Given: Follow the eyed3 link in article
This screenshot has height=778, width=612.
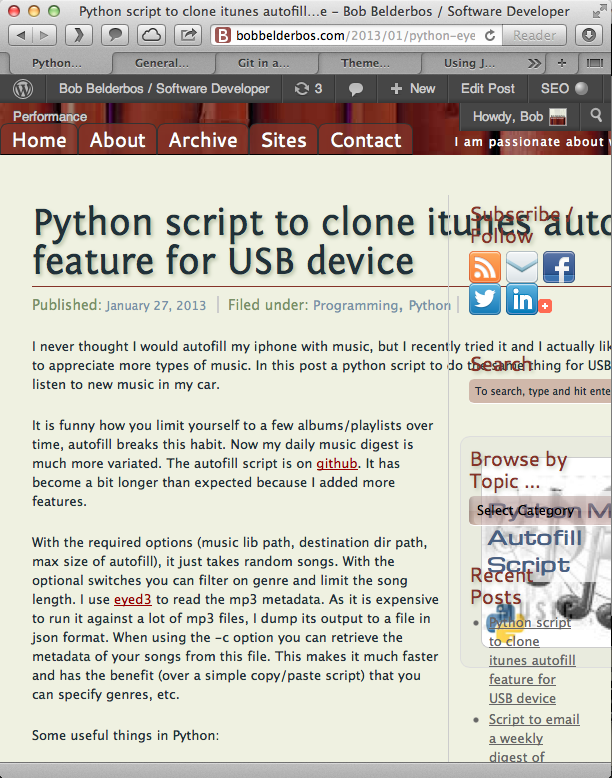Looking at the screenshot, I should point(133,599).
